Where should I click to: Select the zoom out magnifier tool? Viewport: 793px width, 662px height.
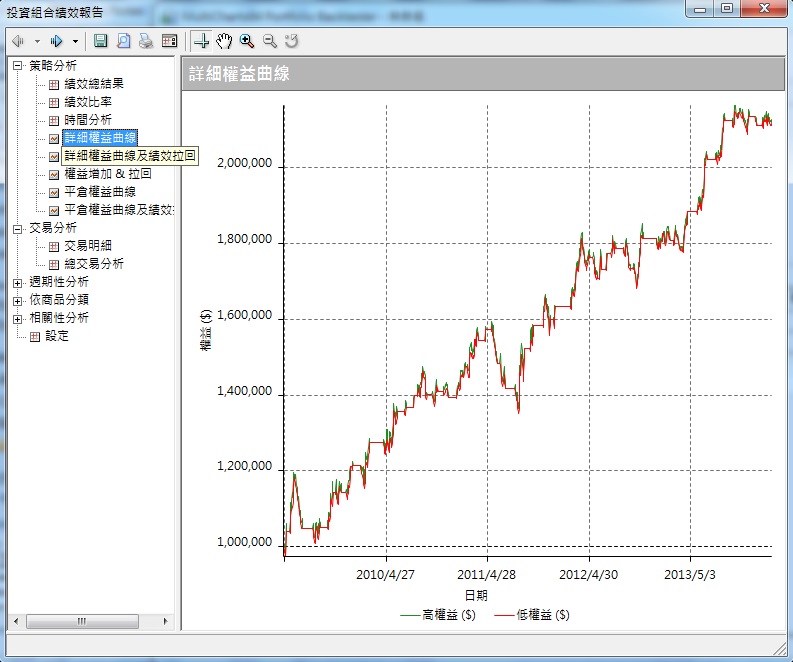pos(270,41)
